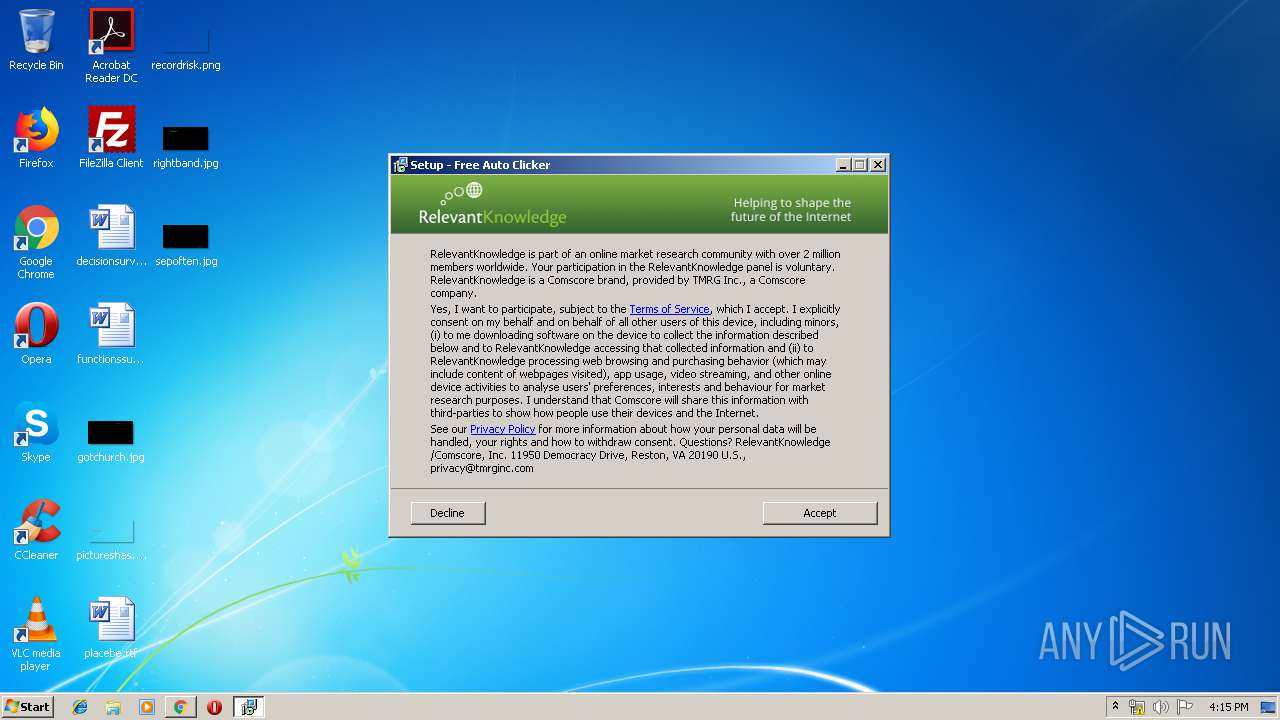This screenshot has width=1280, height=720.
Task: Click the Opera taskbar icon
Action: [214, 707]
